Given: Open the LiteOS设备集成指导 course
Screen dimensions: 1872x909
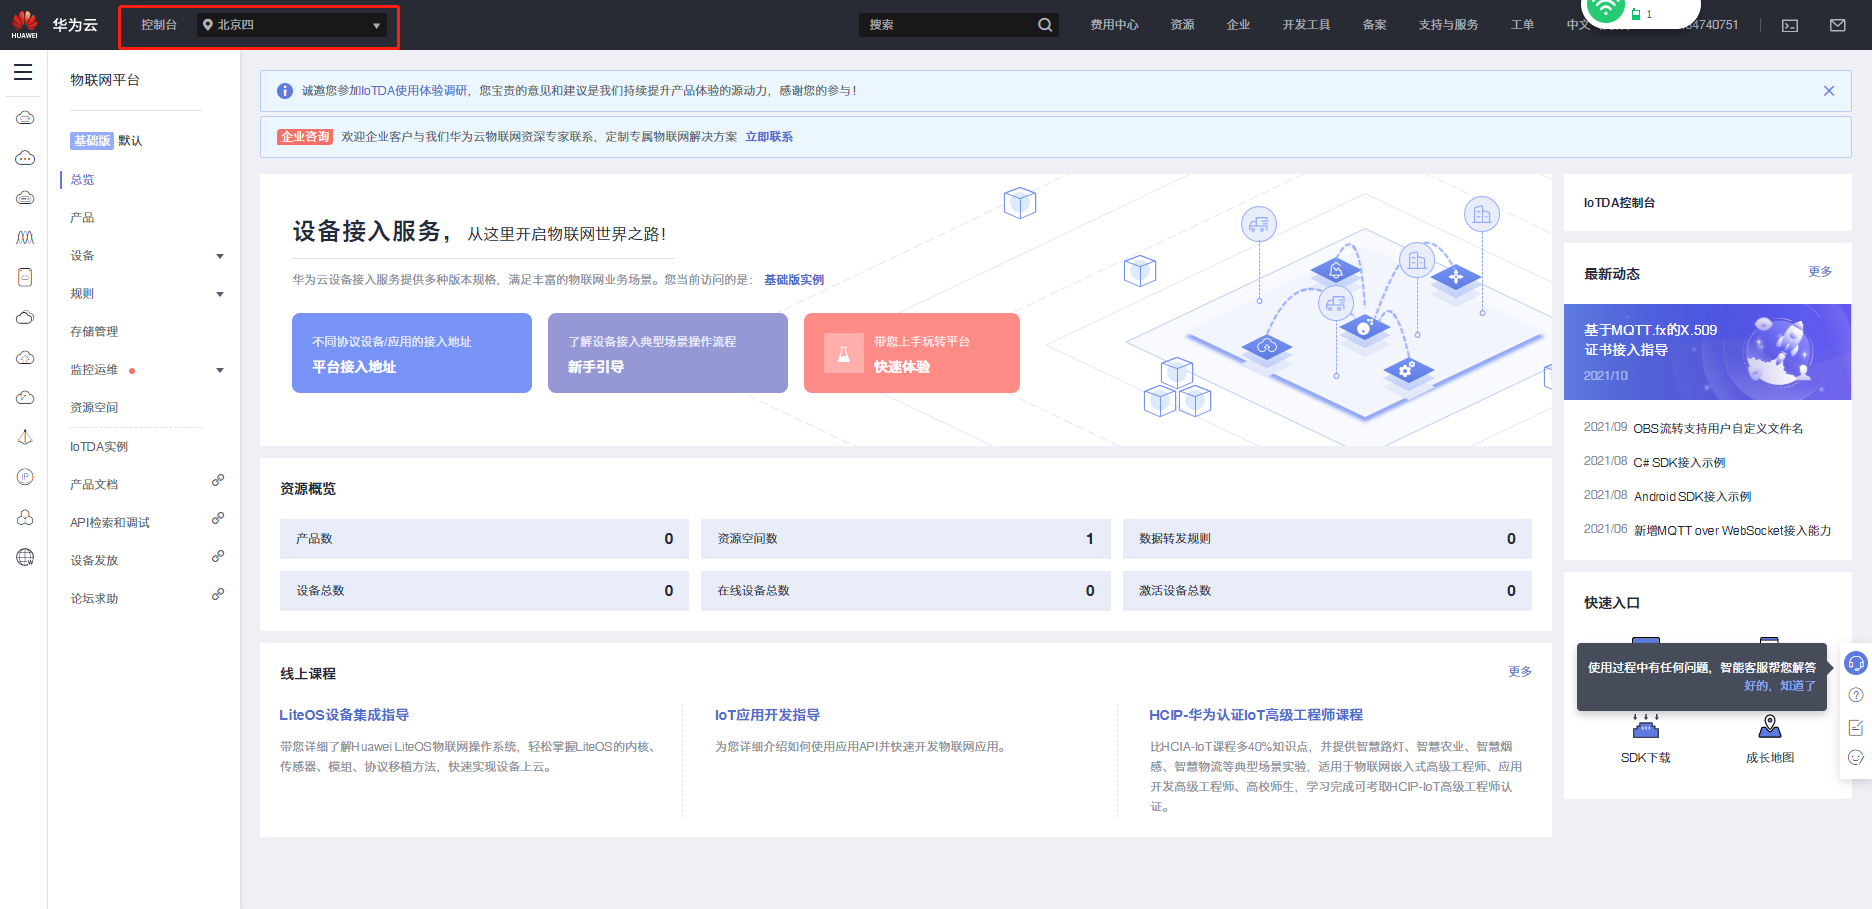Looking at the screenshot, I should 344,715.
